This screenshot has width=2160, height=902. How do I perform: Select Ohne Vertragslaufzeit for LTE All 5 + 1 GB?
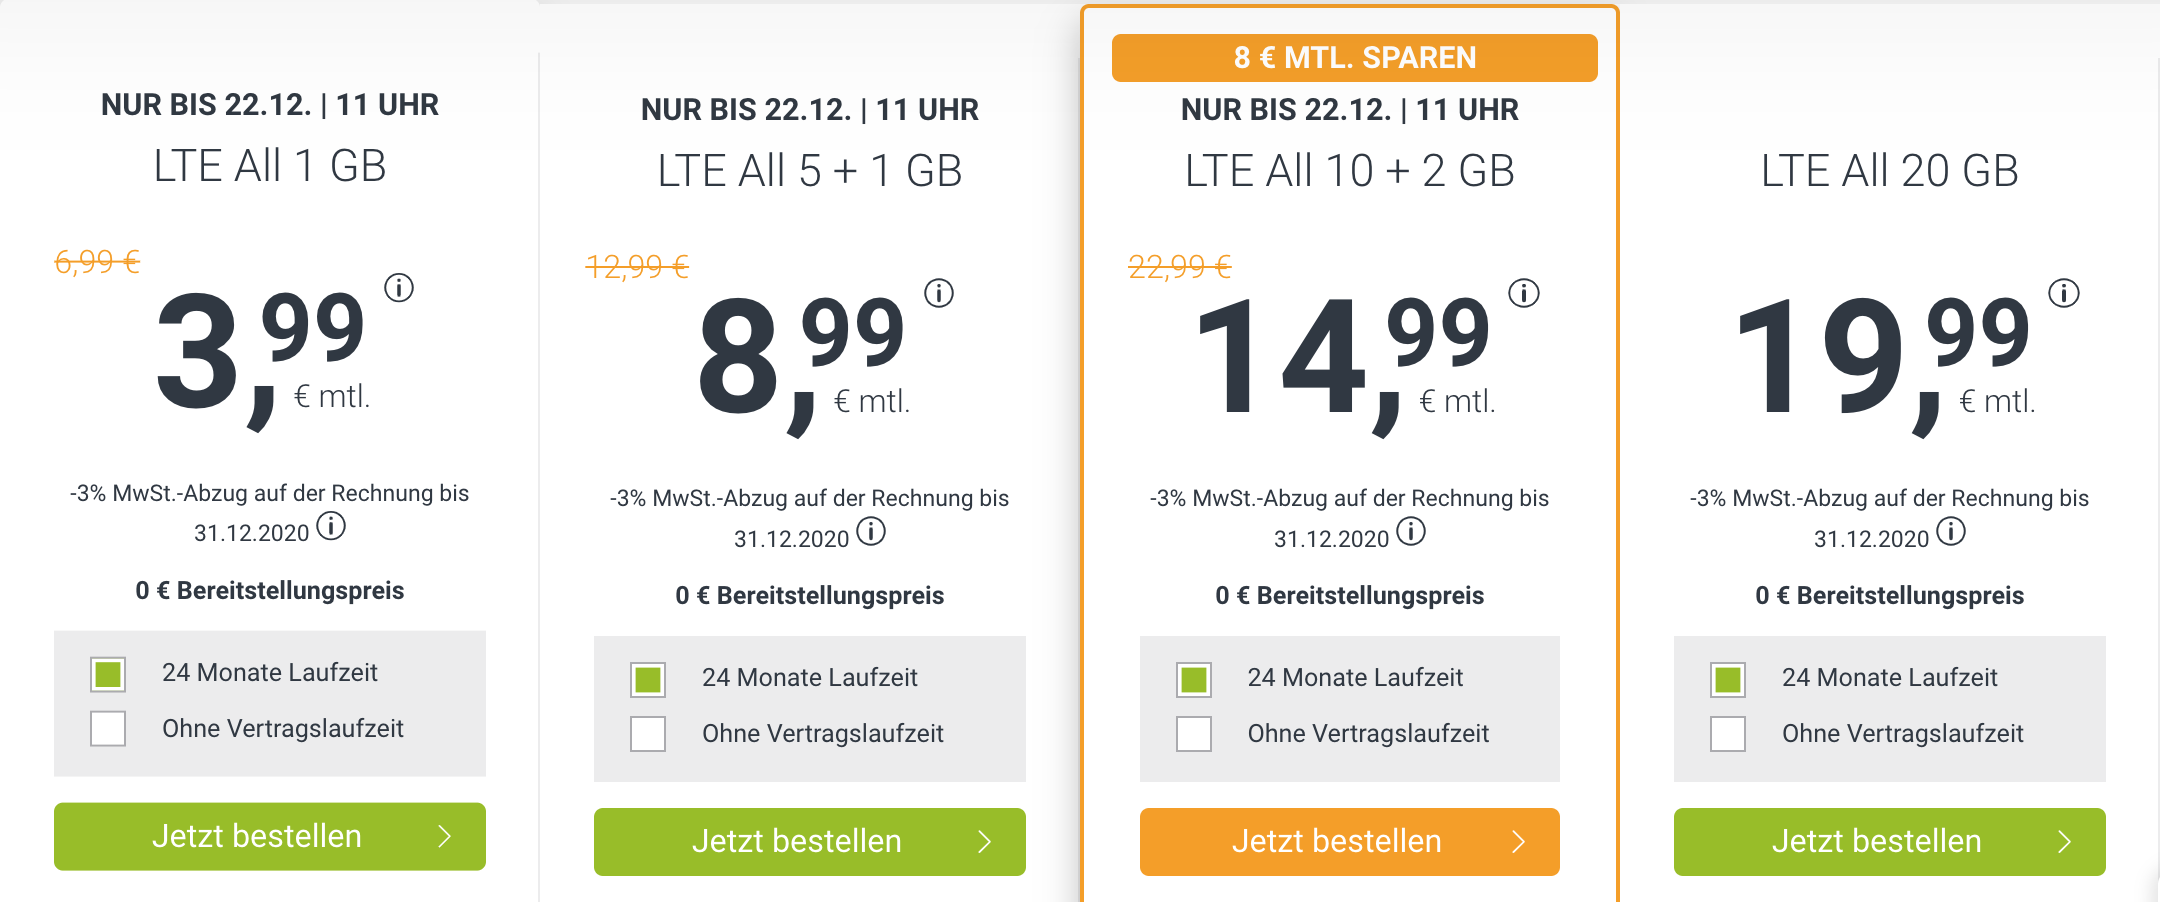[648, 734]
